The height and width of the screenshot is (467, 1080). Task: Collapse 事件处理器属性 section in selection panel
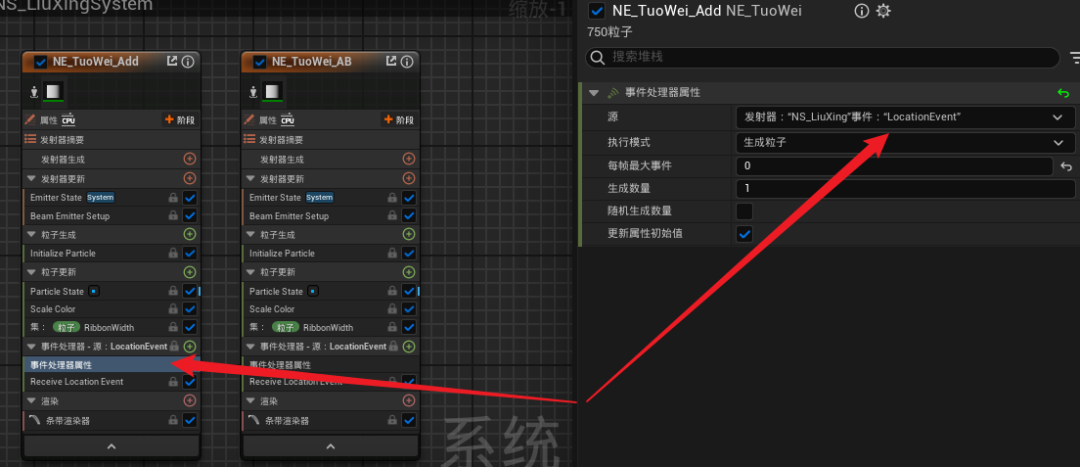click(x=594, y=93)
